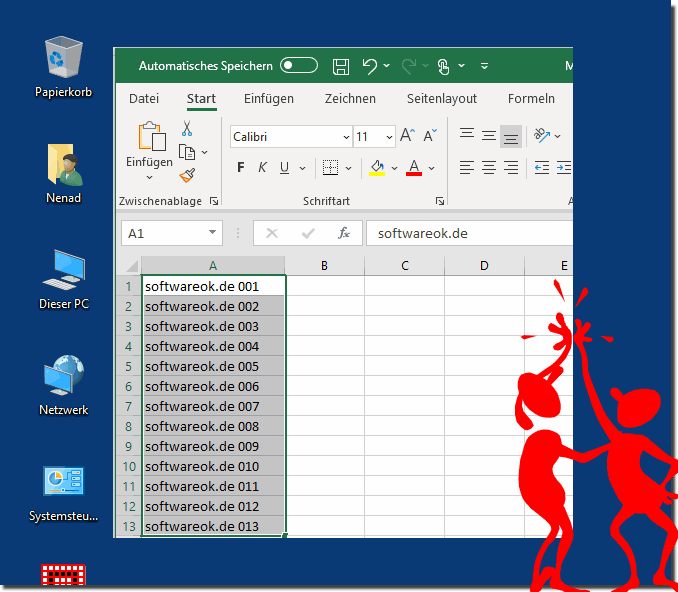Open the Name Box dropdown arrow

(x=212, y=233)
